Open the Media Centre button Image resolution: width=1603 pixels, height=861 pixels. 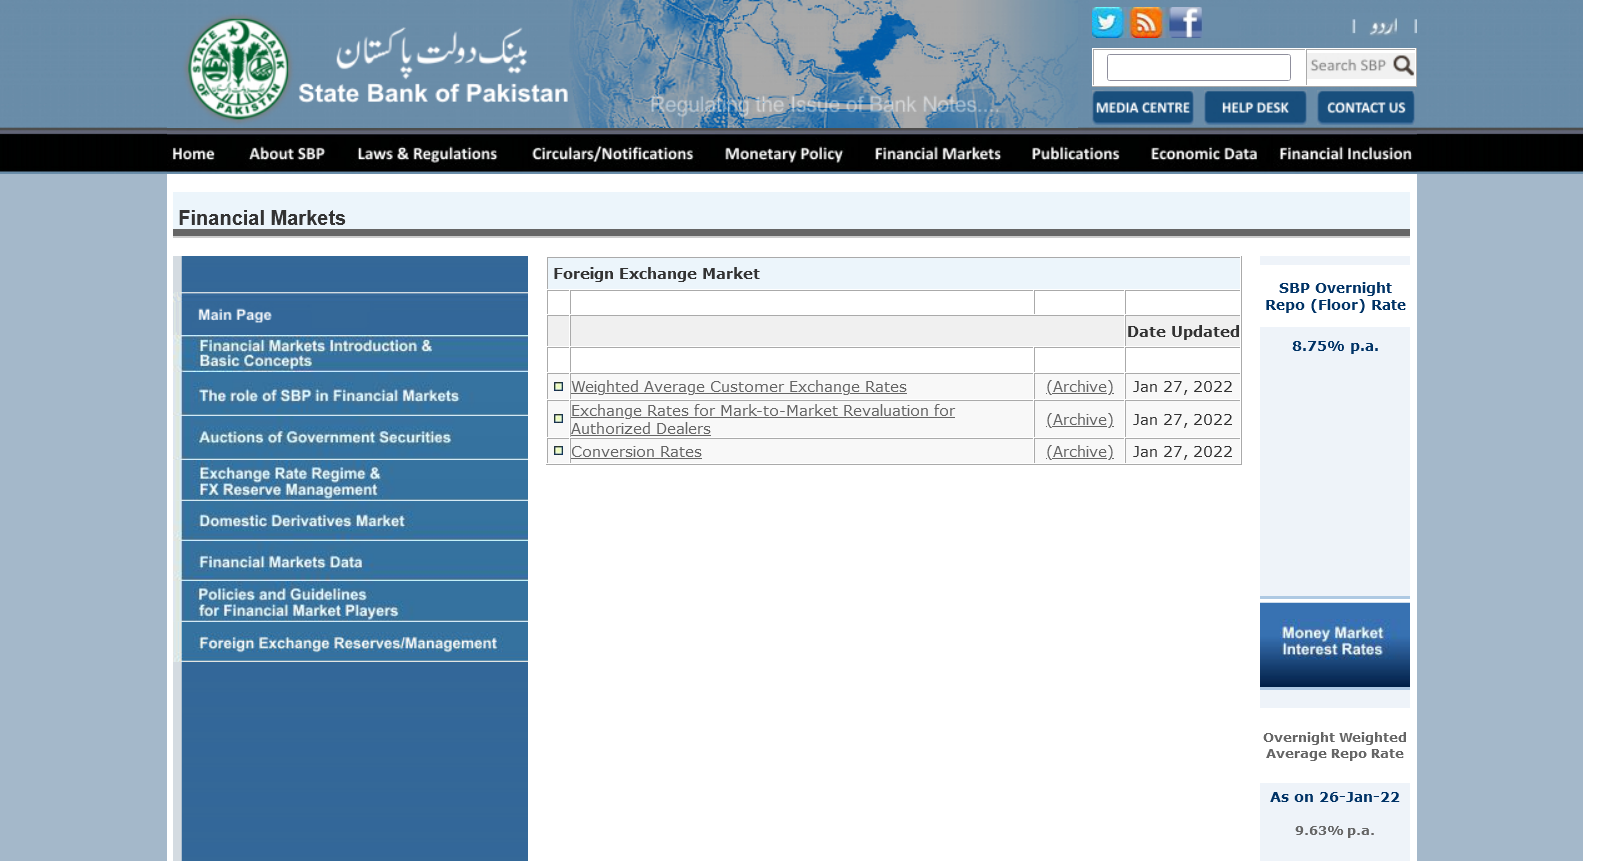click(1142, 107)
